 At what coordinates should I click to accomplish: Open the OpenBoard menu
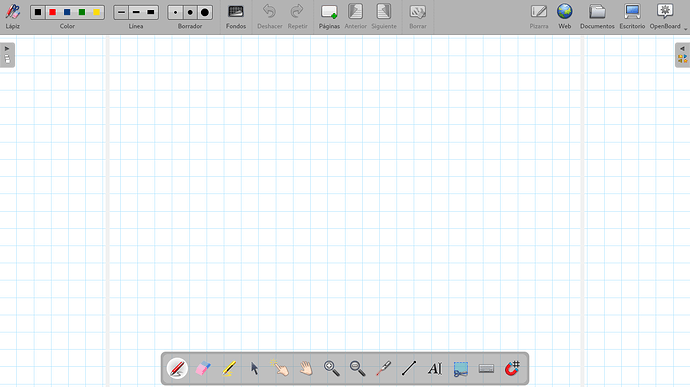tap(665, 16)
